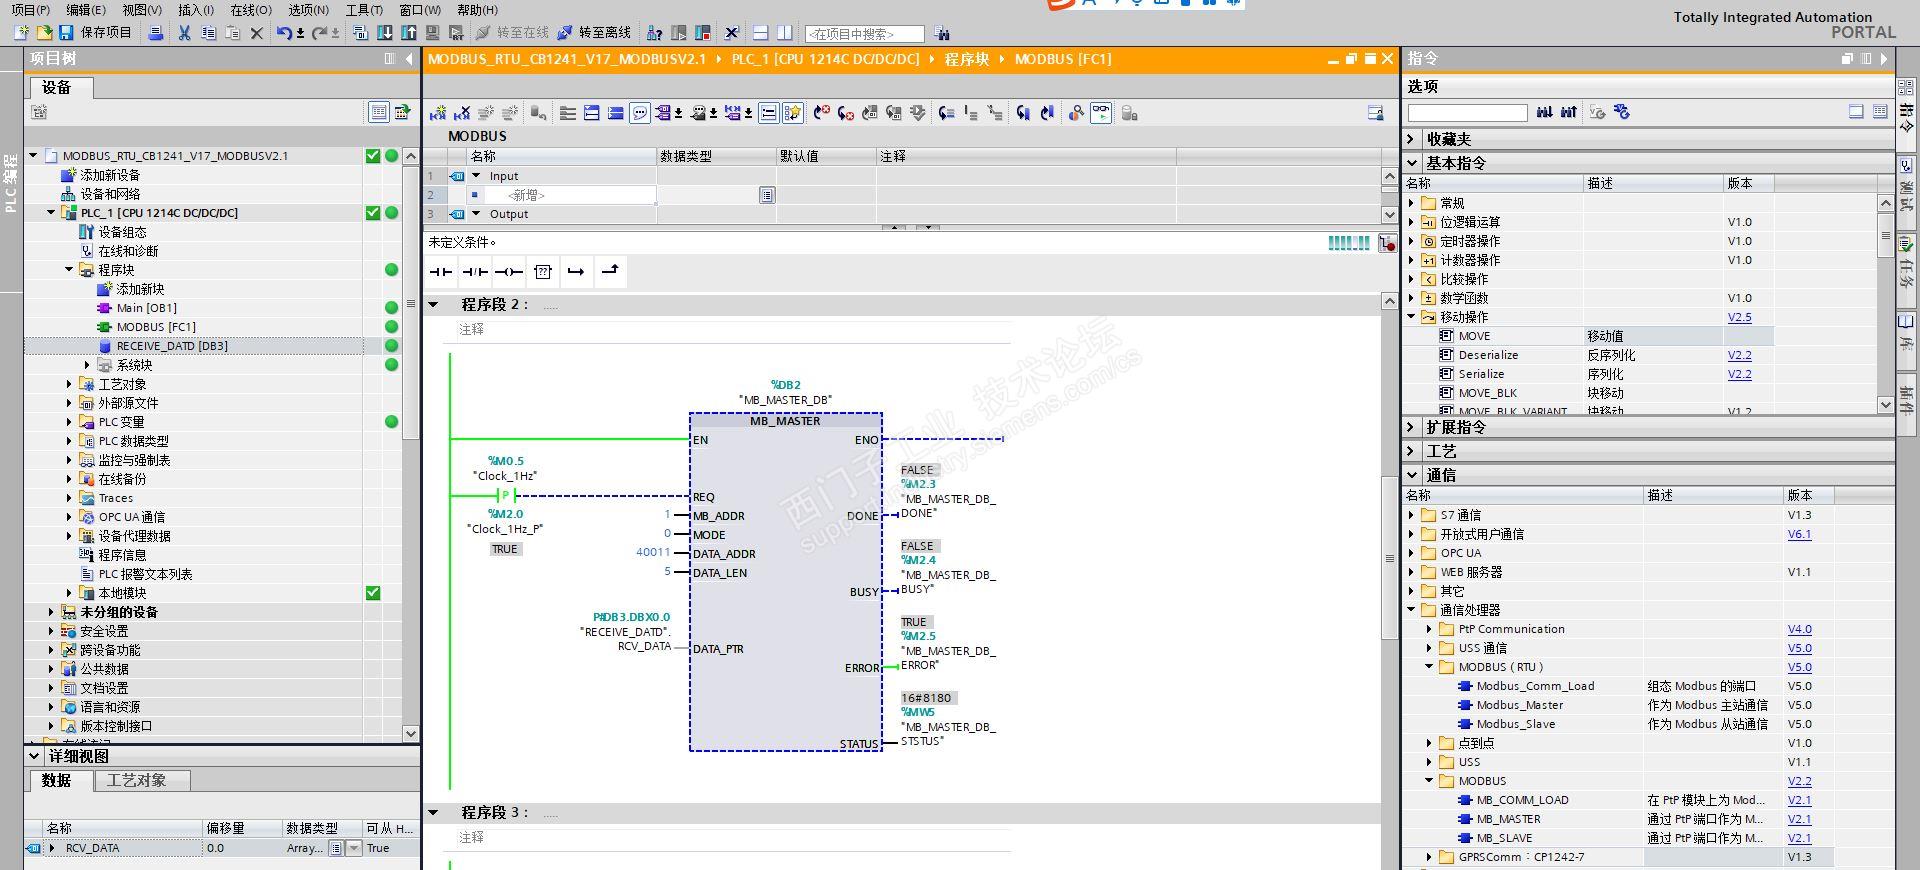The height and width of the screenshot is (870, 1920).
Task: Expand the 收藏夹 section in instructions
Action: [1412, 139]
